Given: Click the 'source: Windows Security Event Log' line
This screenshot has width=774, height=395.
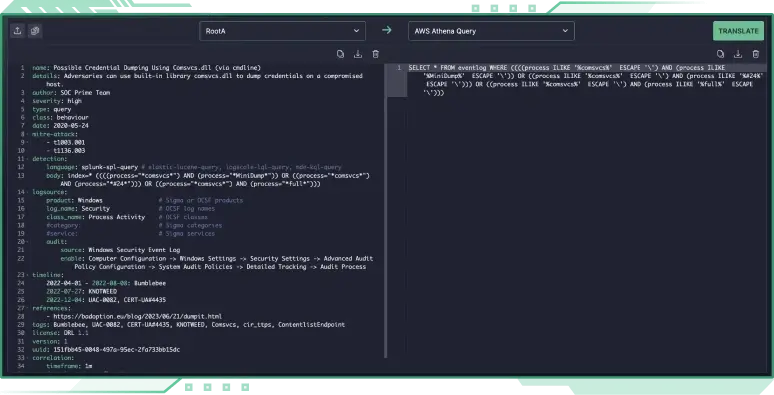Looking at the screenshot, I should (120, 250).
